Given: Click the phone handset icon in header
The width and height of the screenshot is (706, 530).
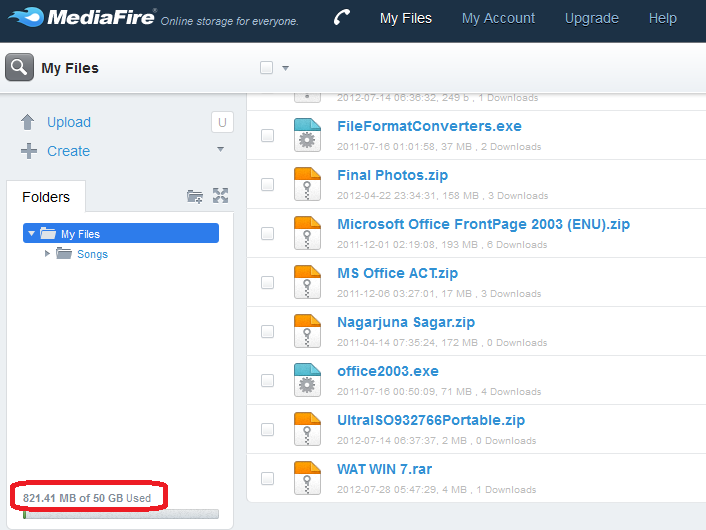Looking at the screenshot, I should [x=342, y=18].
